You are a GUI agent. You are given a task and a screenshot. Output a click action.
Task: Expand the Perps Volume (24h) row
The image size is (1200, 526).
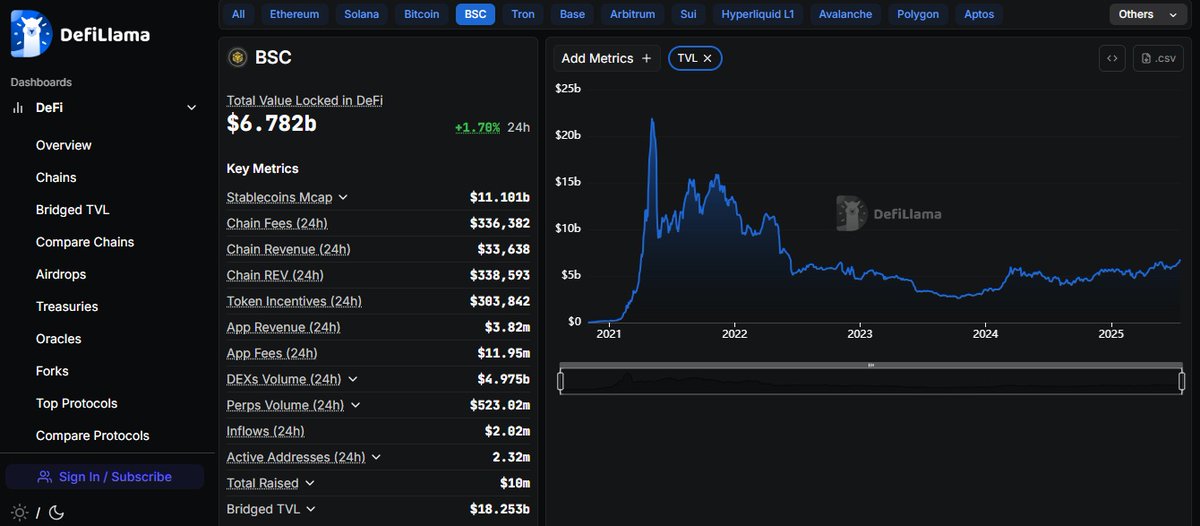356,405
